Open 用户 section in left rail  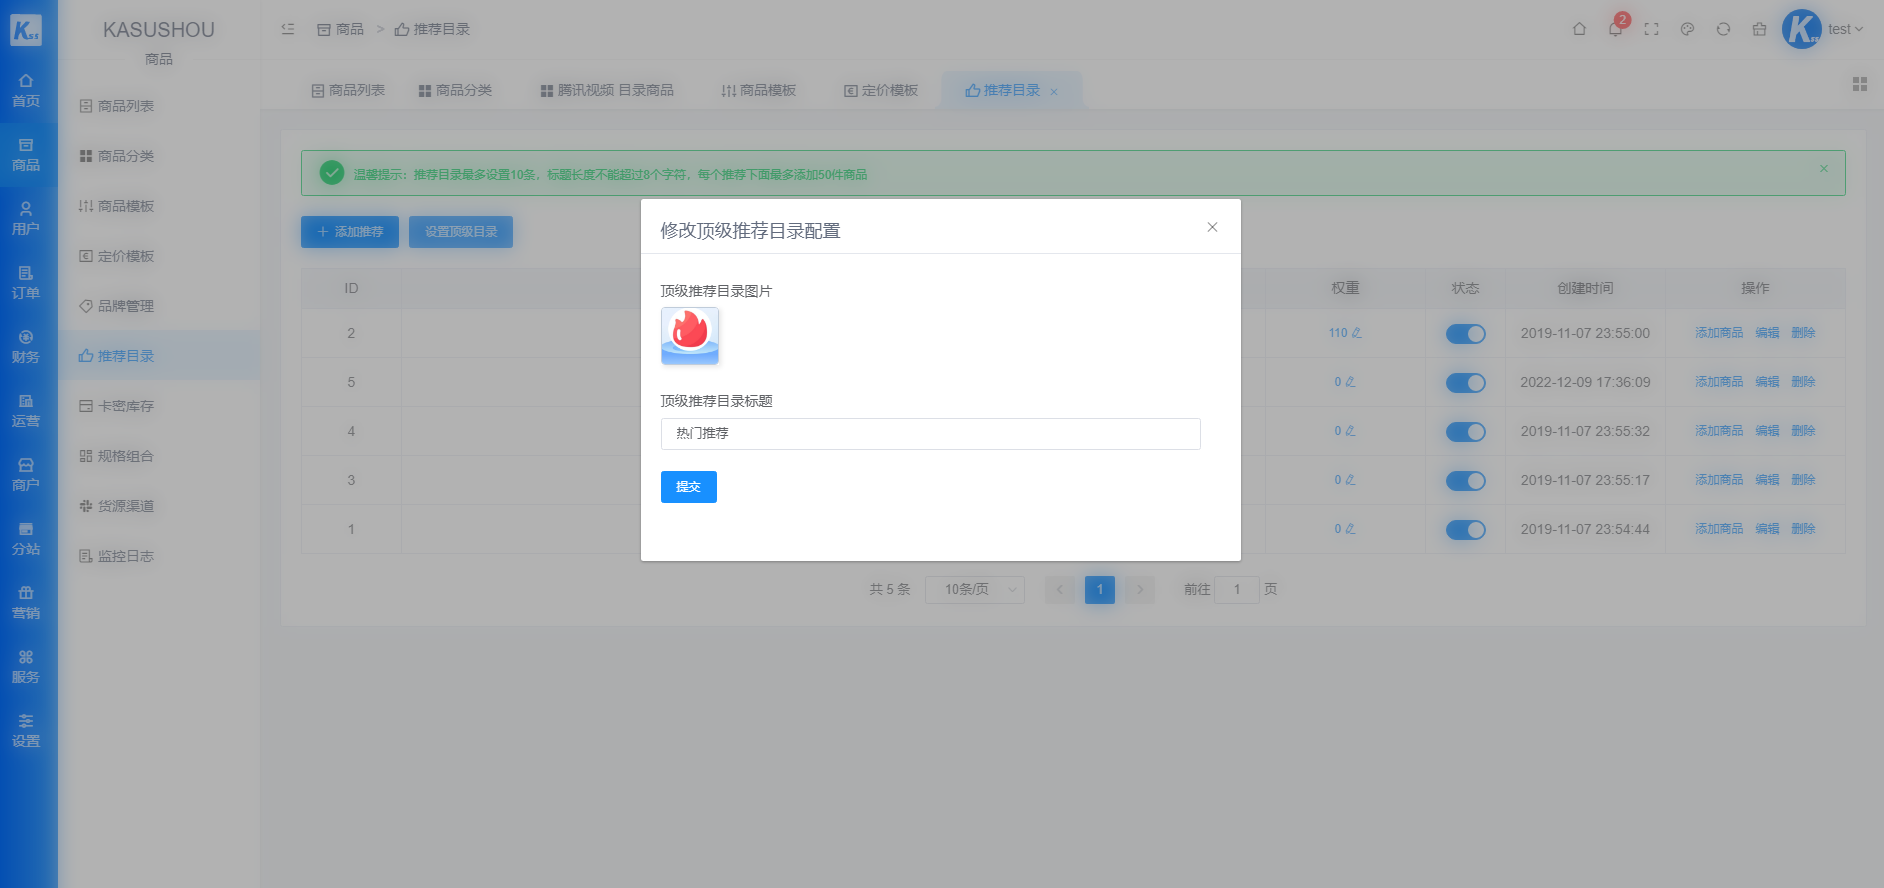coord(26,219)
